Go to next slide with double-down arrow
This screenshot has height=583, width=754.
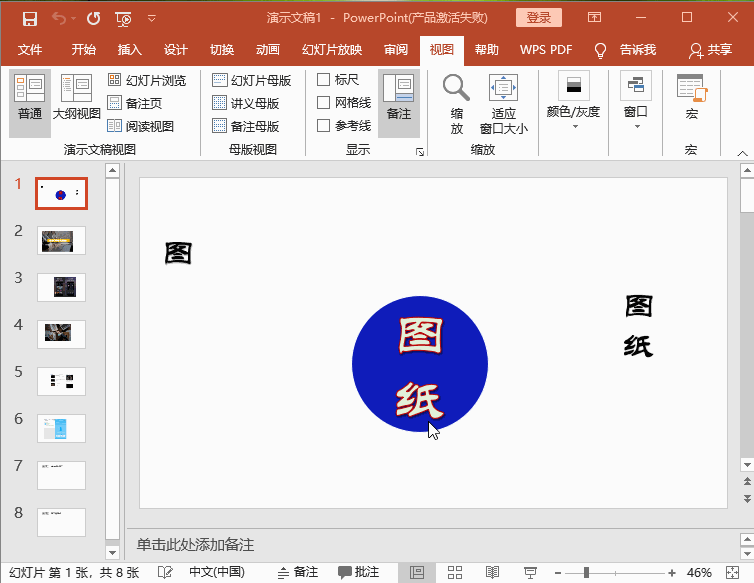pos(747,498)
